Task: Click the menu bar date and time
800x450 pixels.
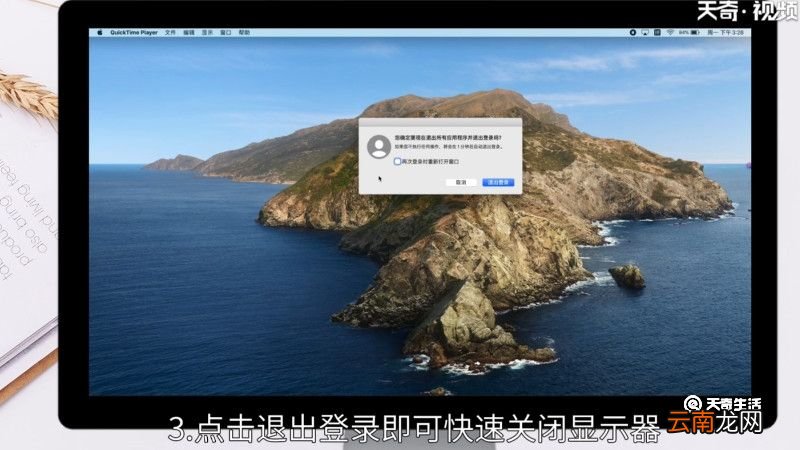Action: (x=726, y=32)
